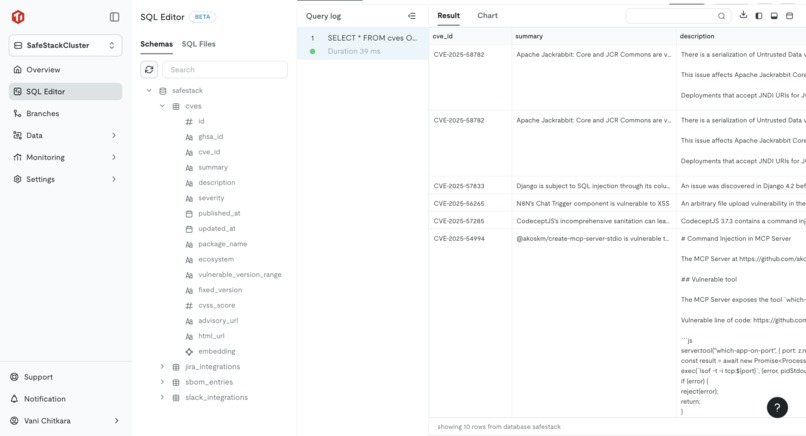Viewport: 806px width, 436px height.
Task: Click the red hexagon app logo
Action: [x=18, y=17]
